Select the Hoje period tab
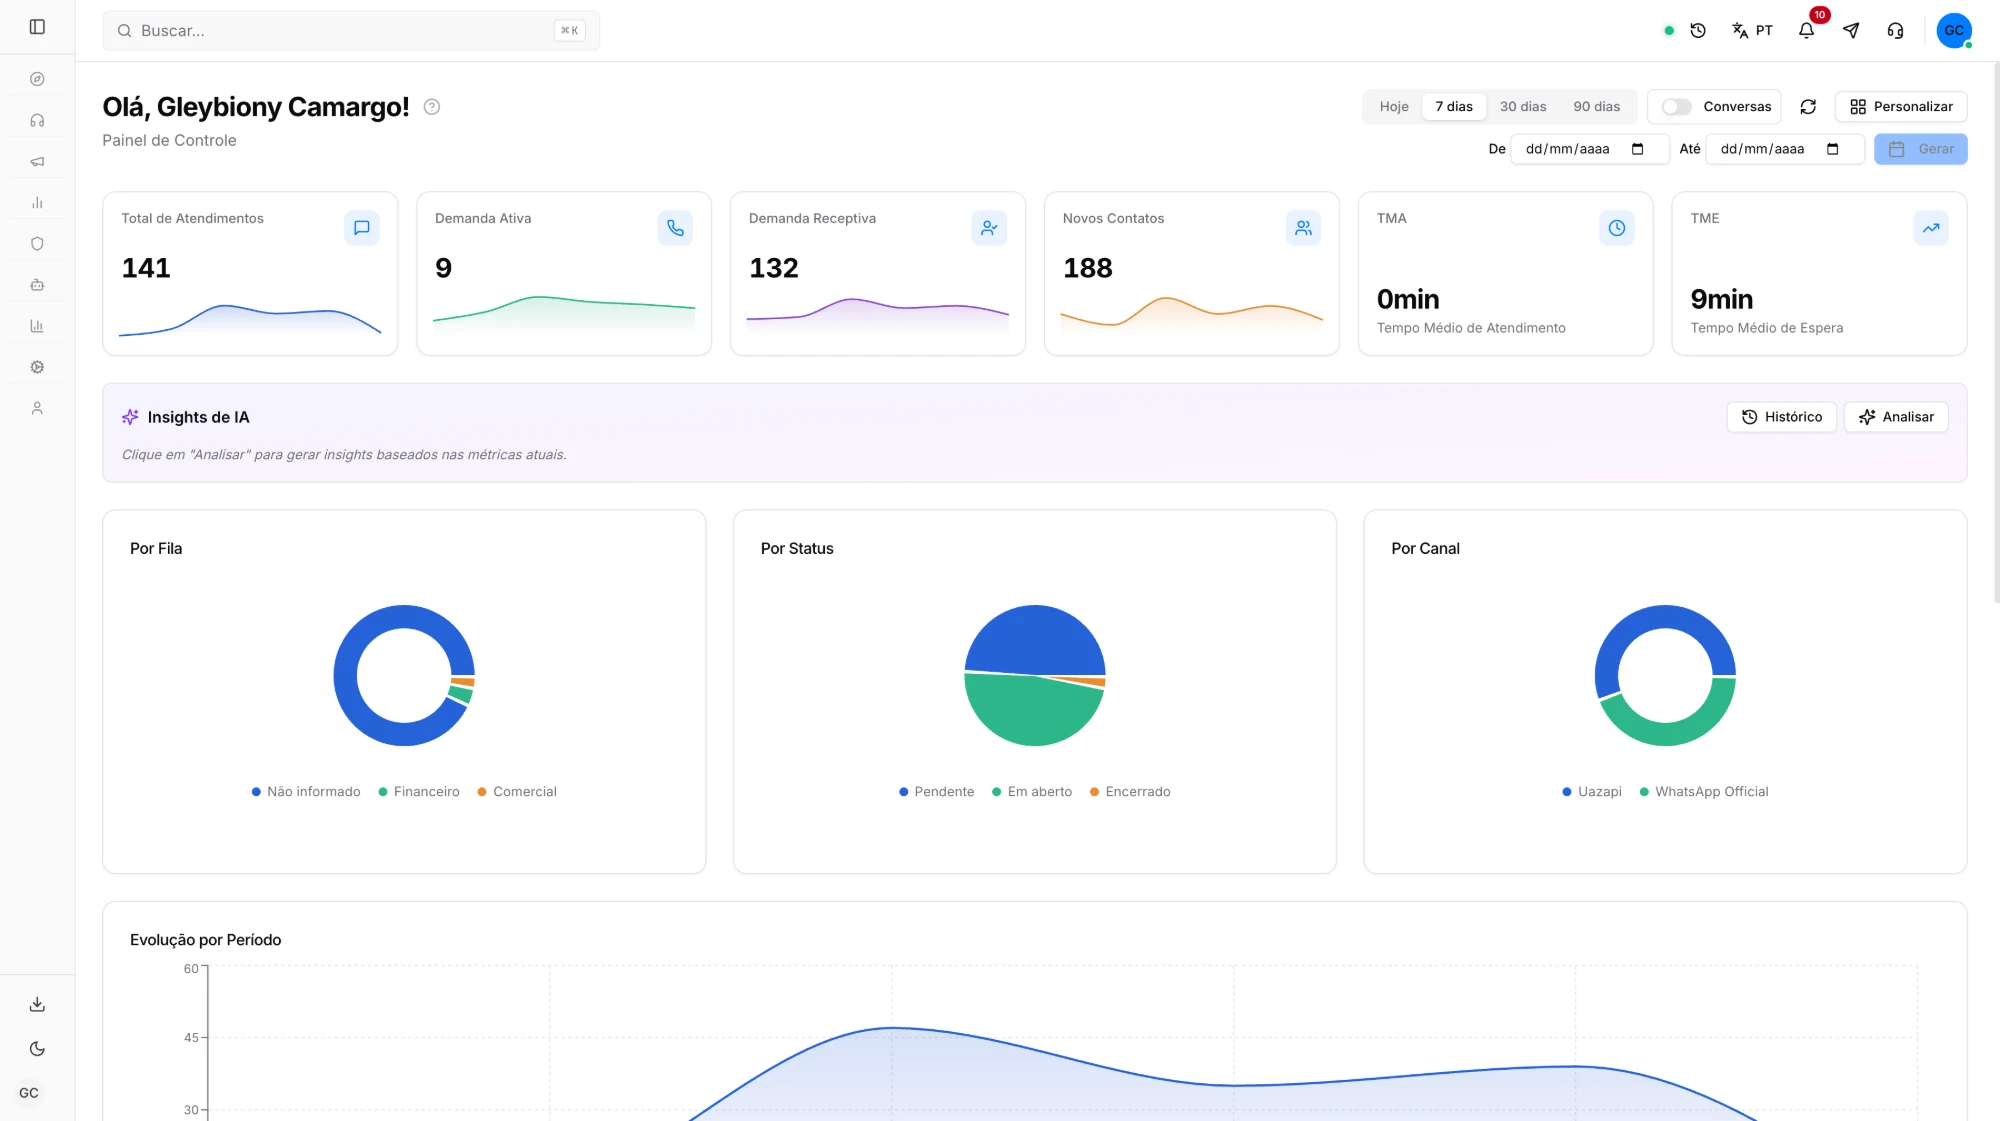The image size is (2000, 1121). click(1394, 107)
